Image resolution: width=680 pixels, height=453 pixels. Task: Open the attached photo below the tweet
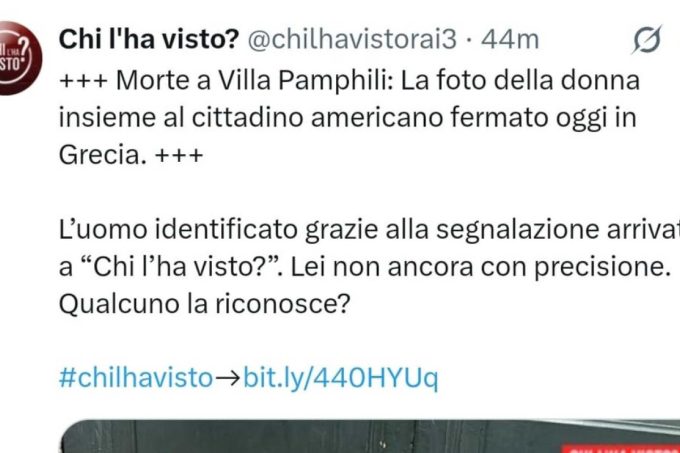click(x=369, y=436)
